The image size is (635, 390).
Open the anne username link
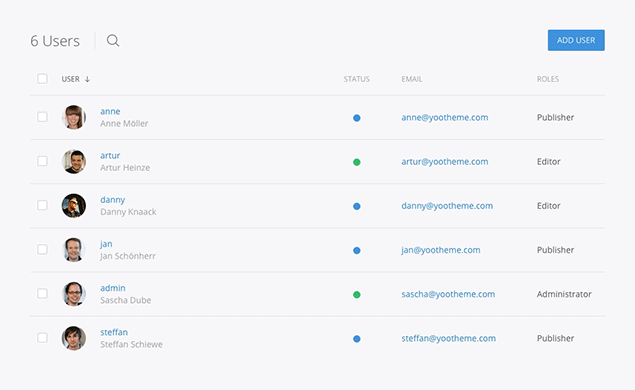pyautogui.click(x=110, y=111)
